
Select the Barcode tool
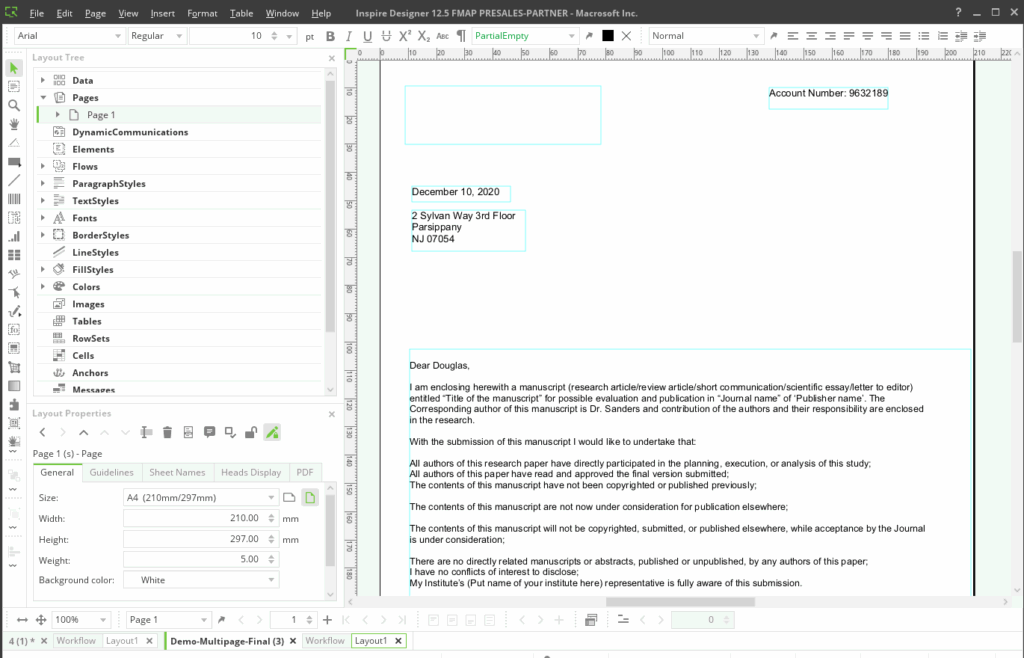(x=14, y=199)
